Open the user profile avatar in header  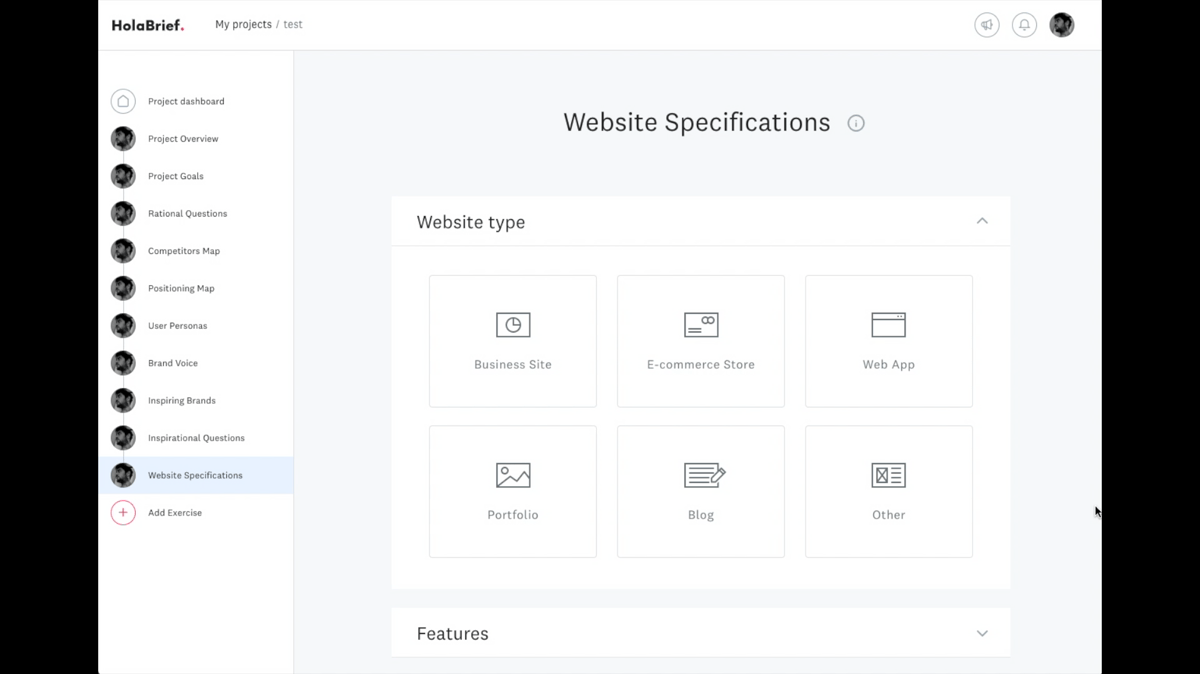[x=1062, y=25]
